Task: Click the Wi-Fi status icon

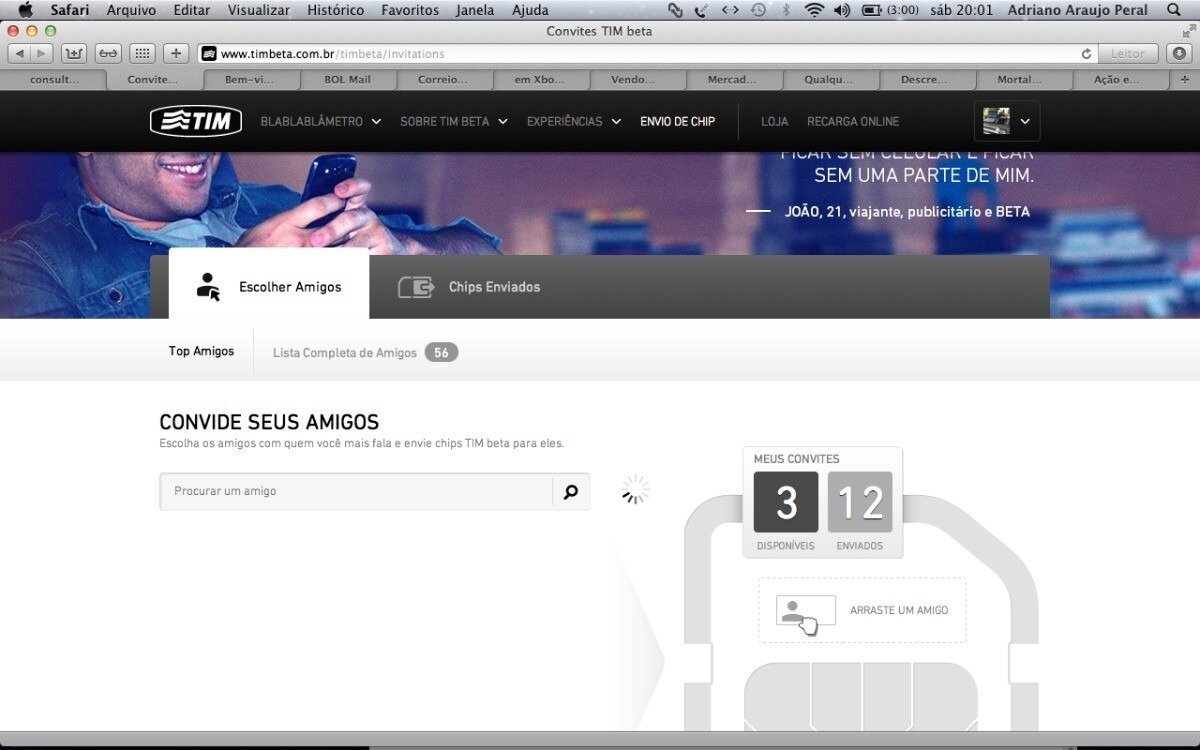Action: click(814, 10)
